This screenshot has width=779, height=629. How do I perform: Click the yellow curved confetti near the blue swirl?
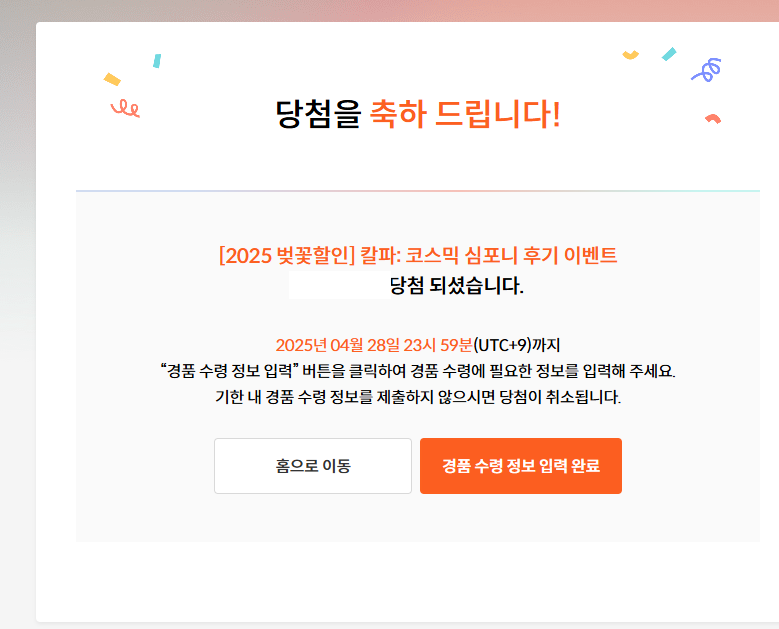pos(630,55)
